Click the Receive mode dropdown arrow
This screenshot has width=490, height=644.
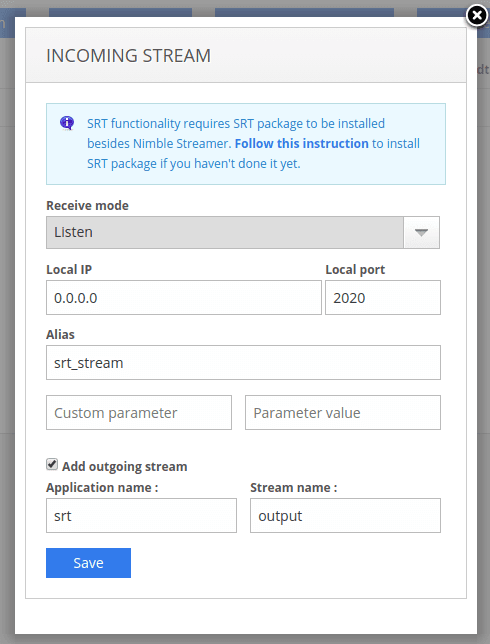[421, 232]
